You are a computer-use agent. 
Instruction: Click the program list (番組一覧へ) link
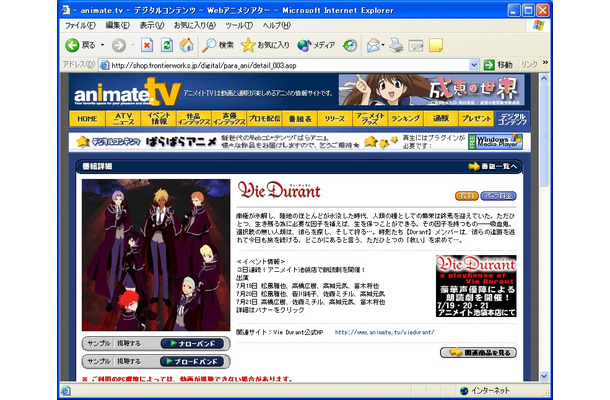[x=493, y=167]
